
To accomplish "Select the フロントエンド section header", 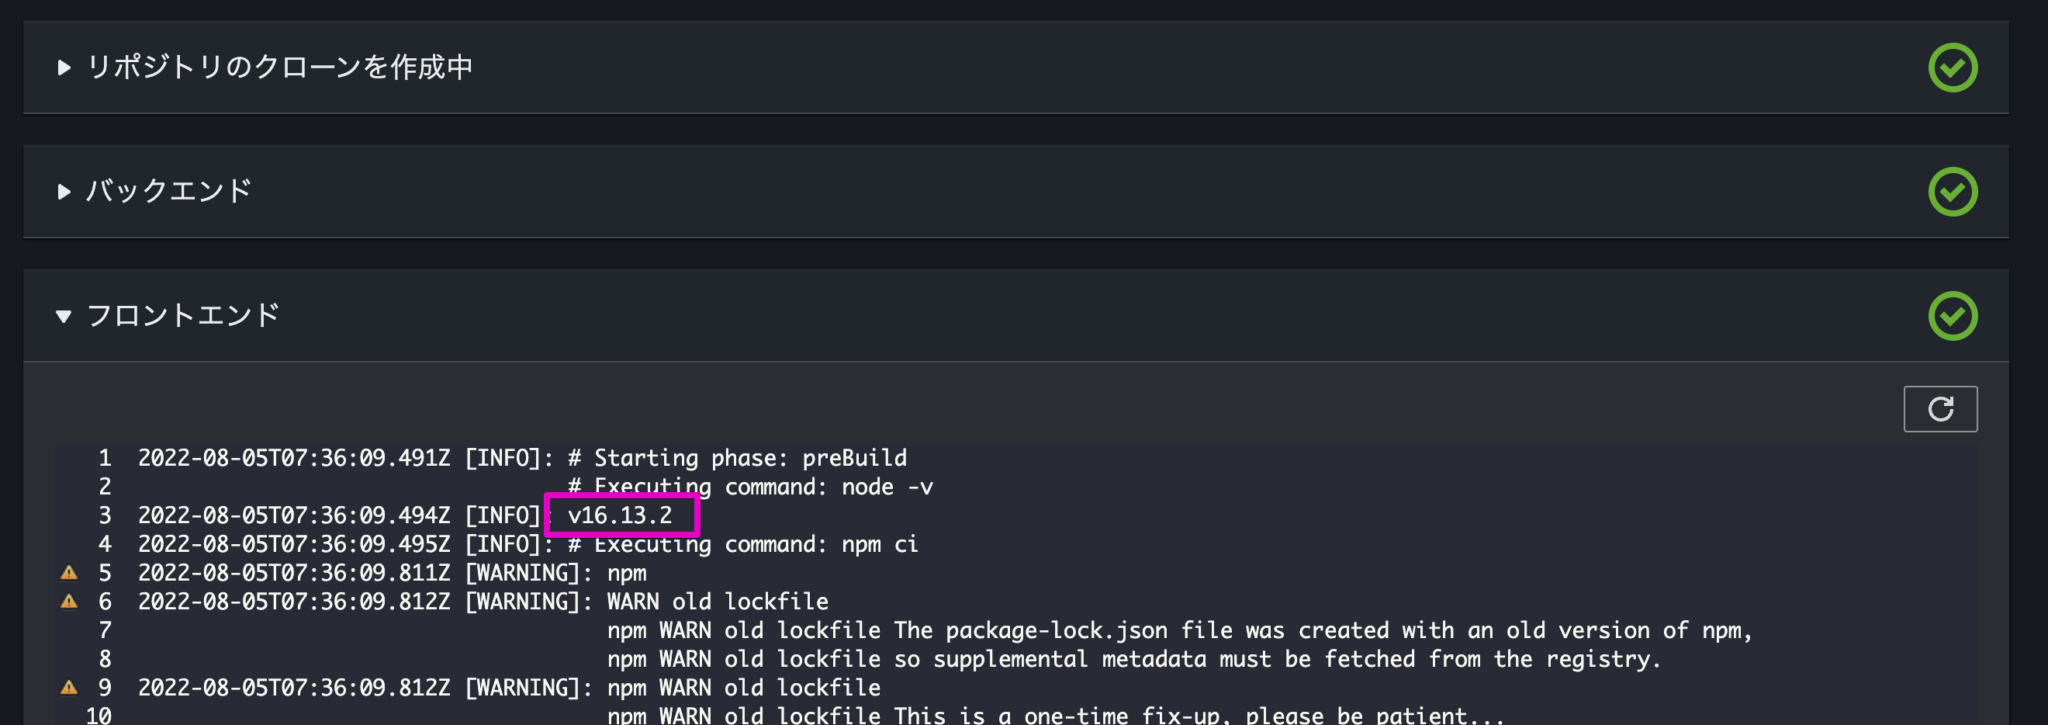I will click(180, 315).
